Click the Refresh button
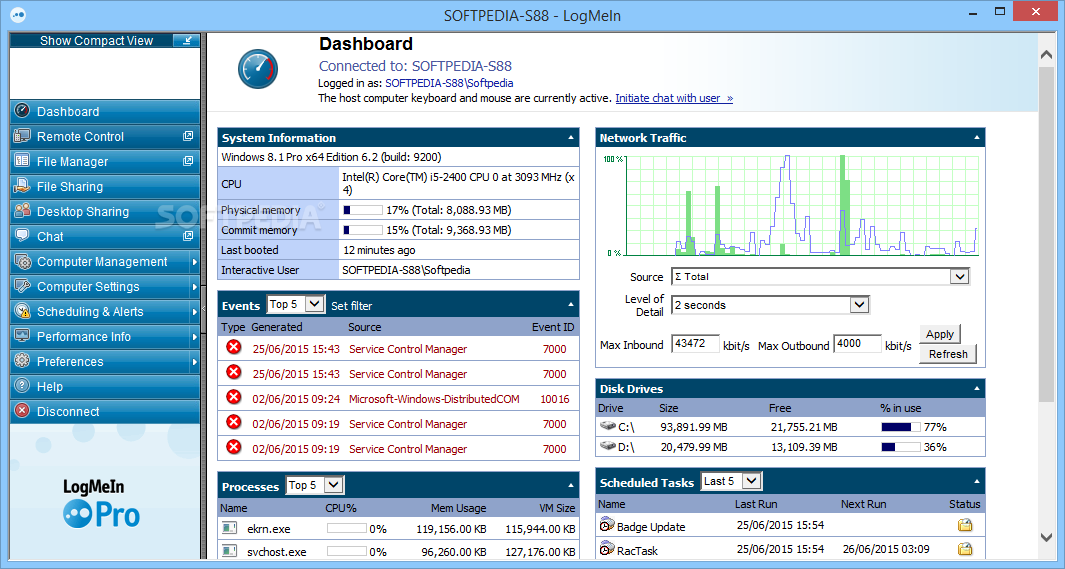 (948, 354)
